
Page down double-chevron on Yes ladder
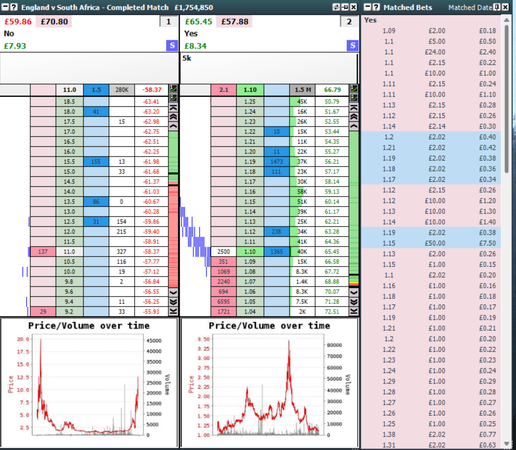(x=354, y=302)
